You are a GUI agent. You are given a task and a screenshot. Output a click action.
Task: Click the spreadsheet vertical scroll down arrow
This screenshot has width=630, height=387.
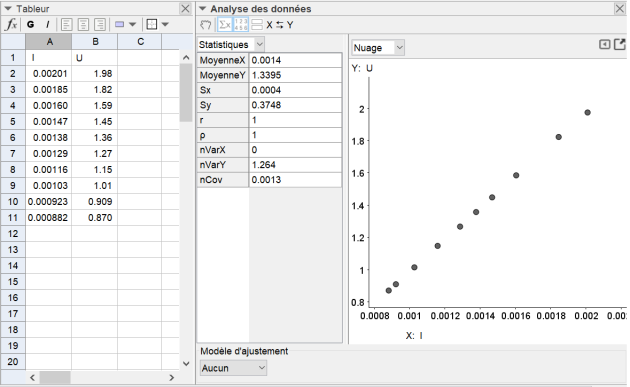(186, 363)
